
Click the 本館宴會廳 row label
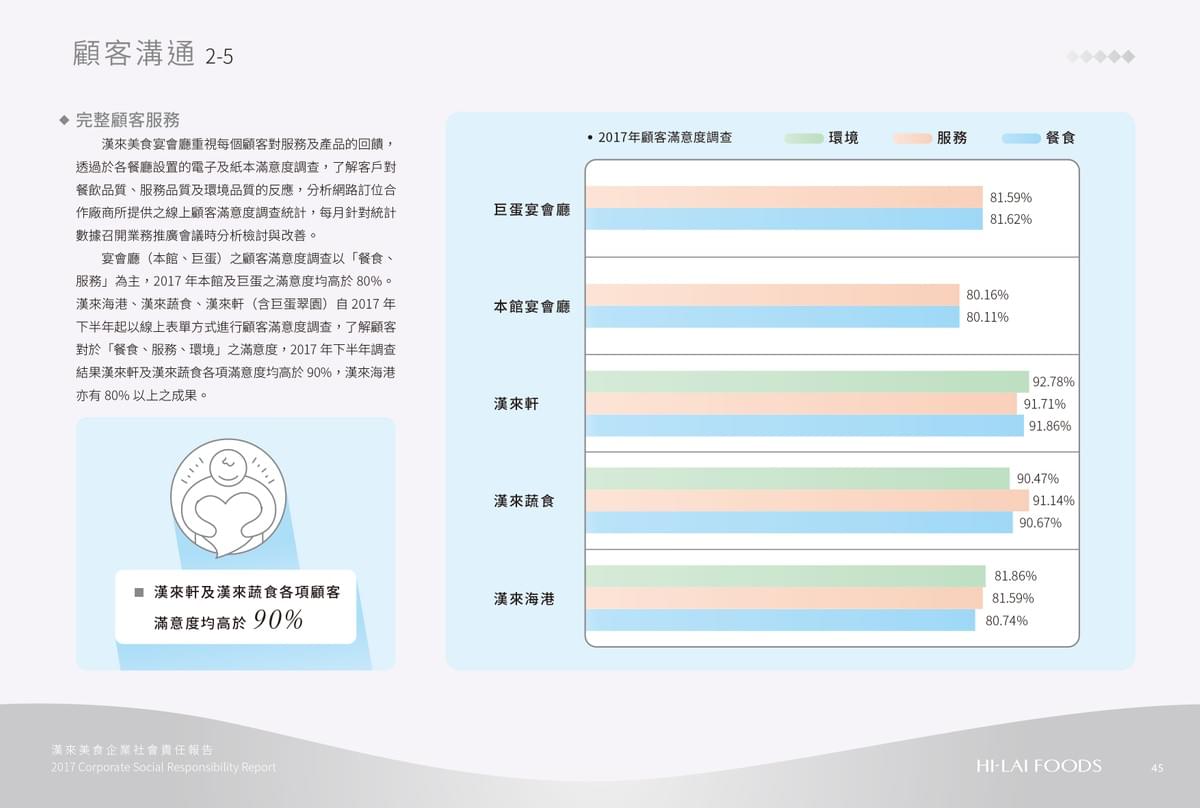pos(531,307)
